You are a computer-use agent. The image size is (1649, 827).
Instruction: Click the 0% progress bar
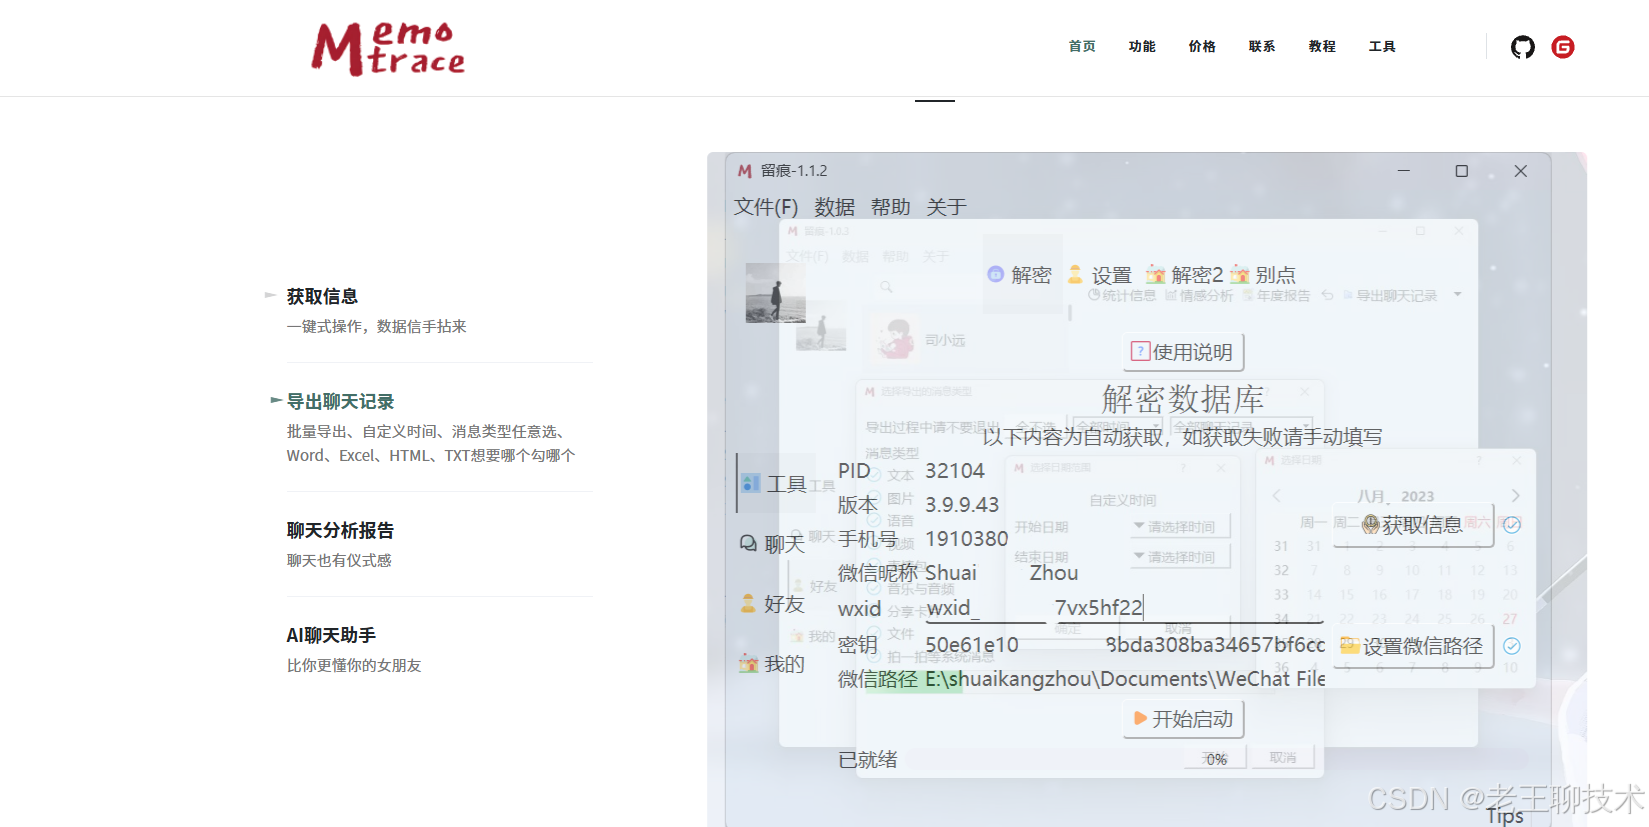pyautogui.click(x=1215, y=759)
